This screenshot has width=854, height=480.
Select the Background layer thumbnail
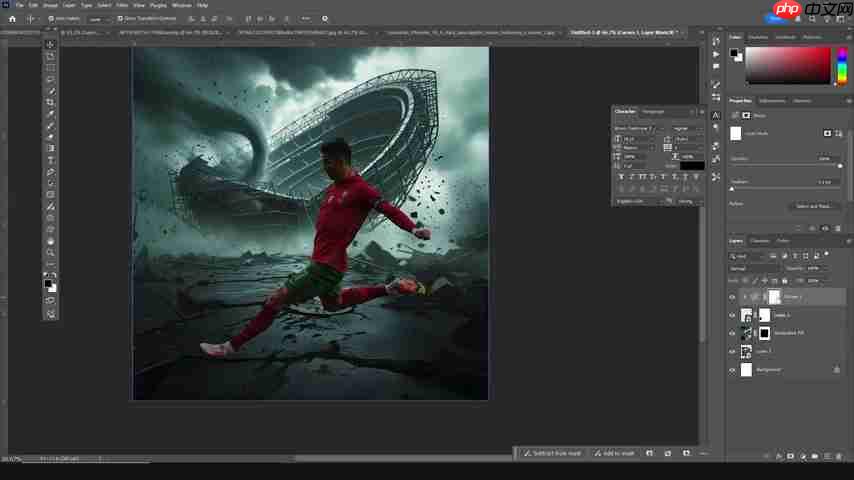(x=746, y=370)
